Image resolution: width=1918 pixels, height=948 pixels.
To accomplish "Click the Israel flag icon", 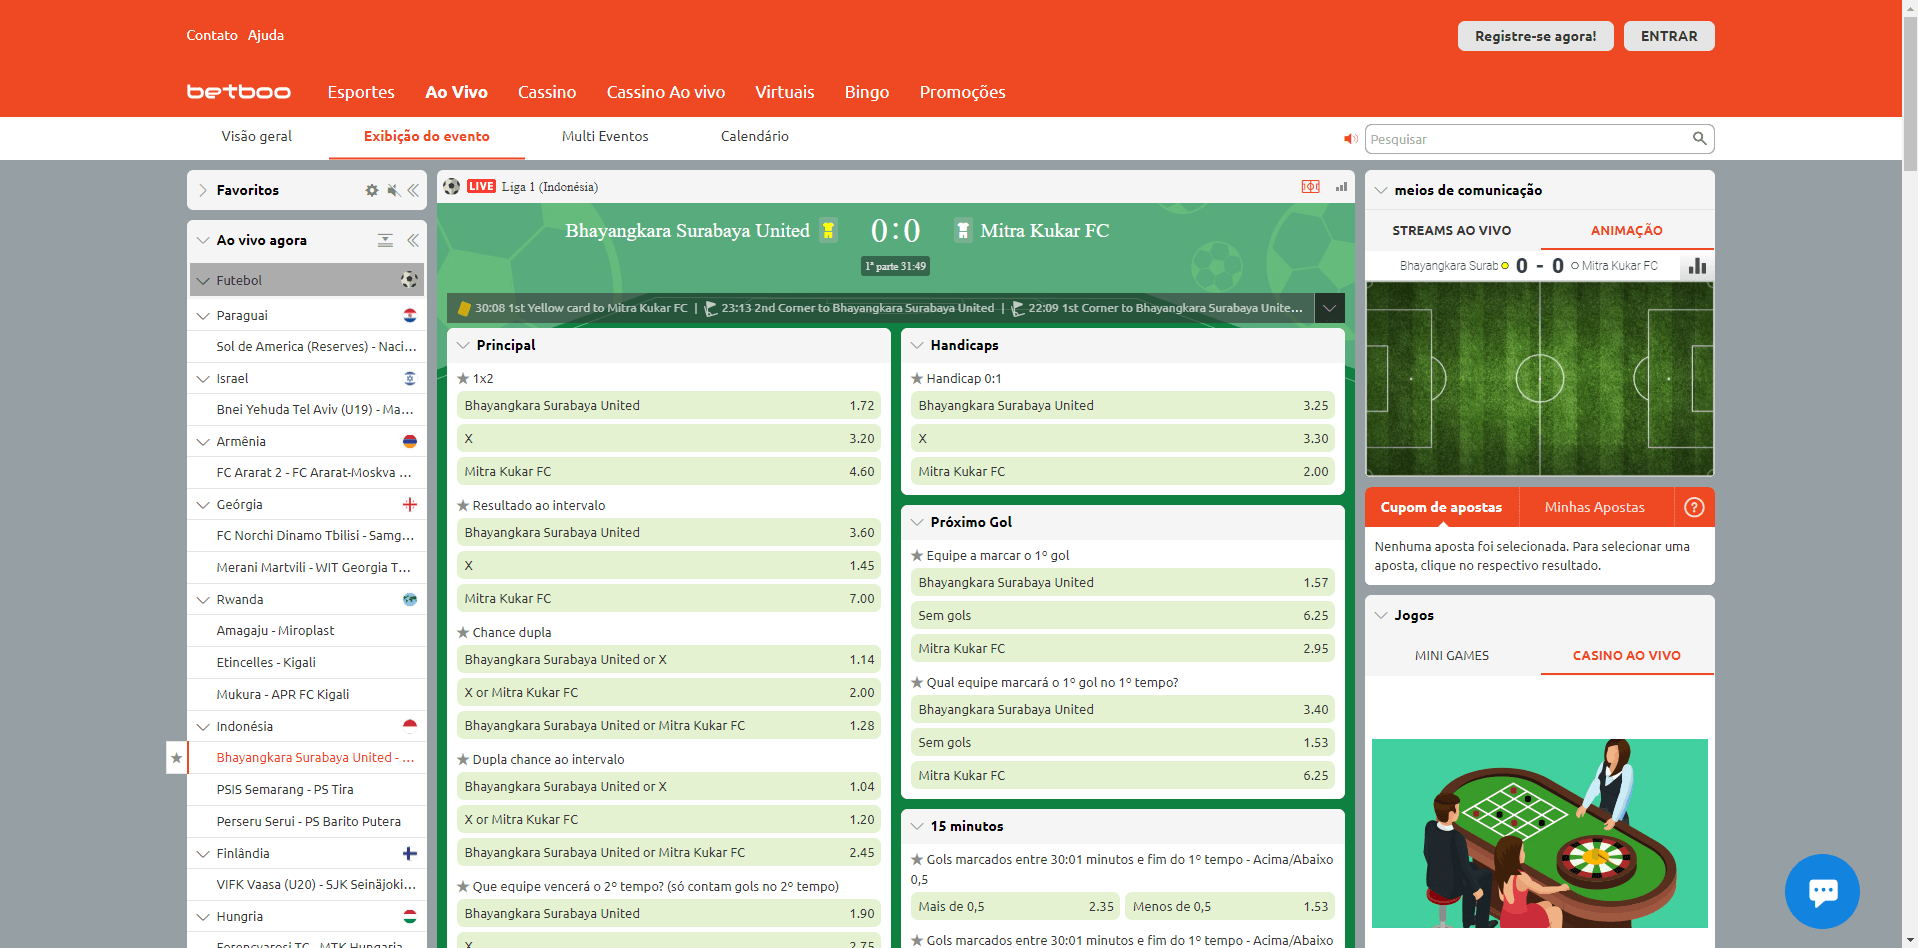I will pyautogui.click(x=410, y=378).
